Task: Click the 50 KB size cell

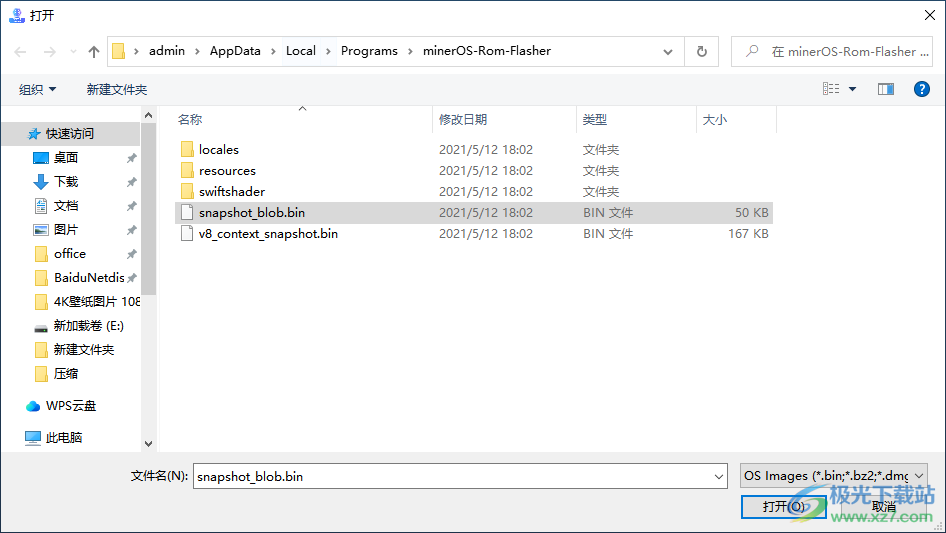Action: [751, 212]
